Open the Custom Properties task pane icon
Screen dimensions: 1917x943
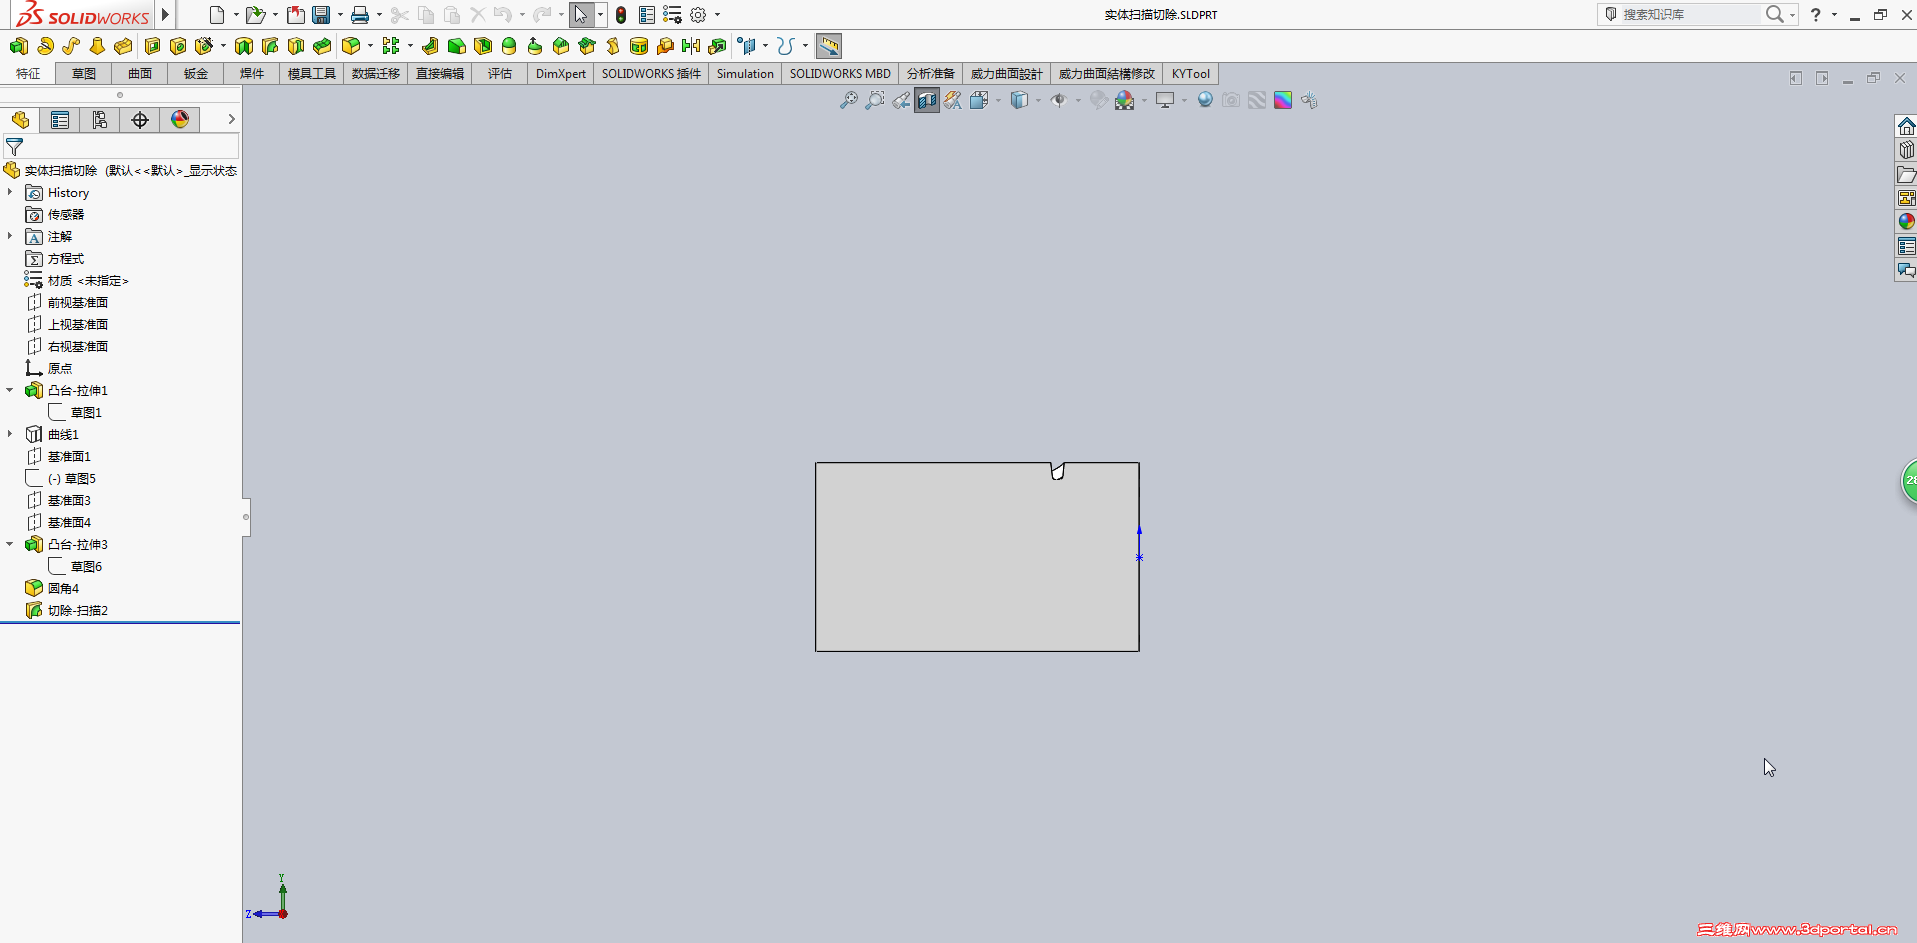pyautogui.click(x=1906, y=246)
